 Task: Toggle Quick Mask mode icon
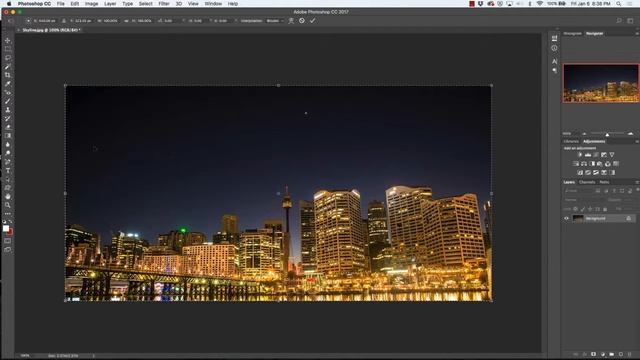(8, 241)
